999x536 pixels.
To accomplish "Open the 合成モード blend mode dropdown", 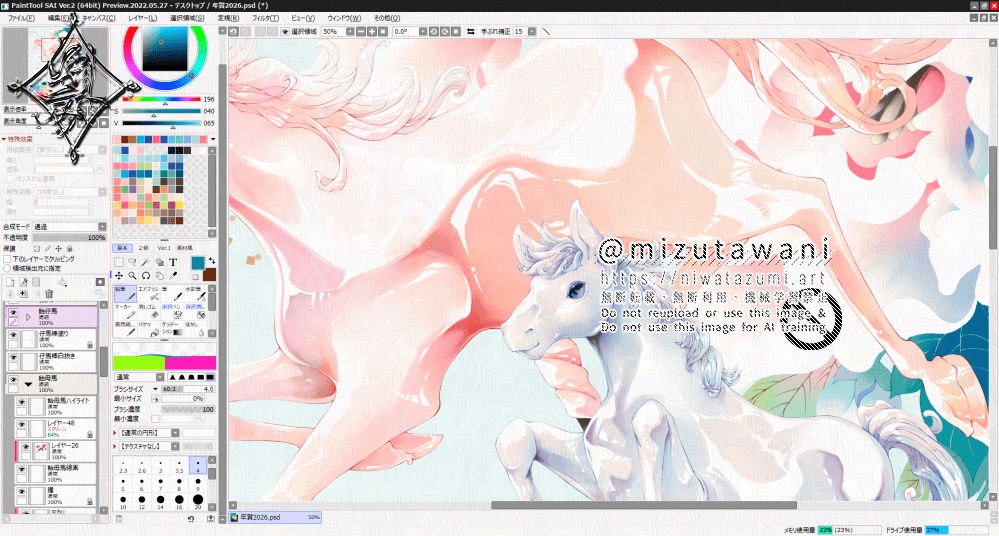I will pos(68,227).
